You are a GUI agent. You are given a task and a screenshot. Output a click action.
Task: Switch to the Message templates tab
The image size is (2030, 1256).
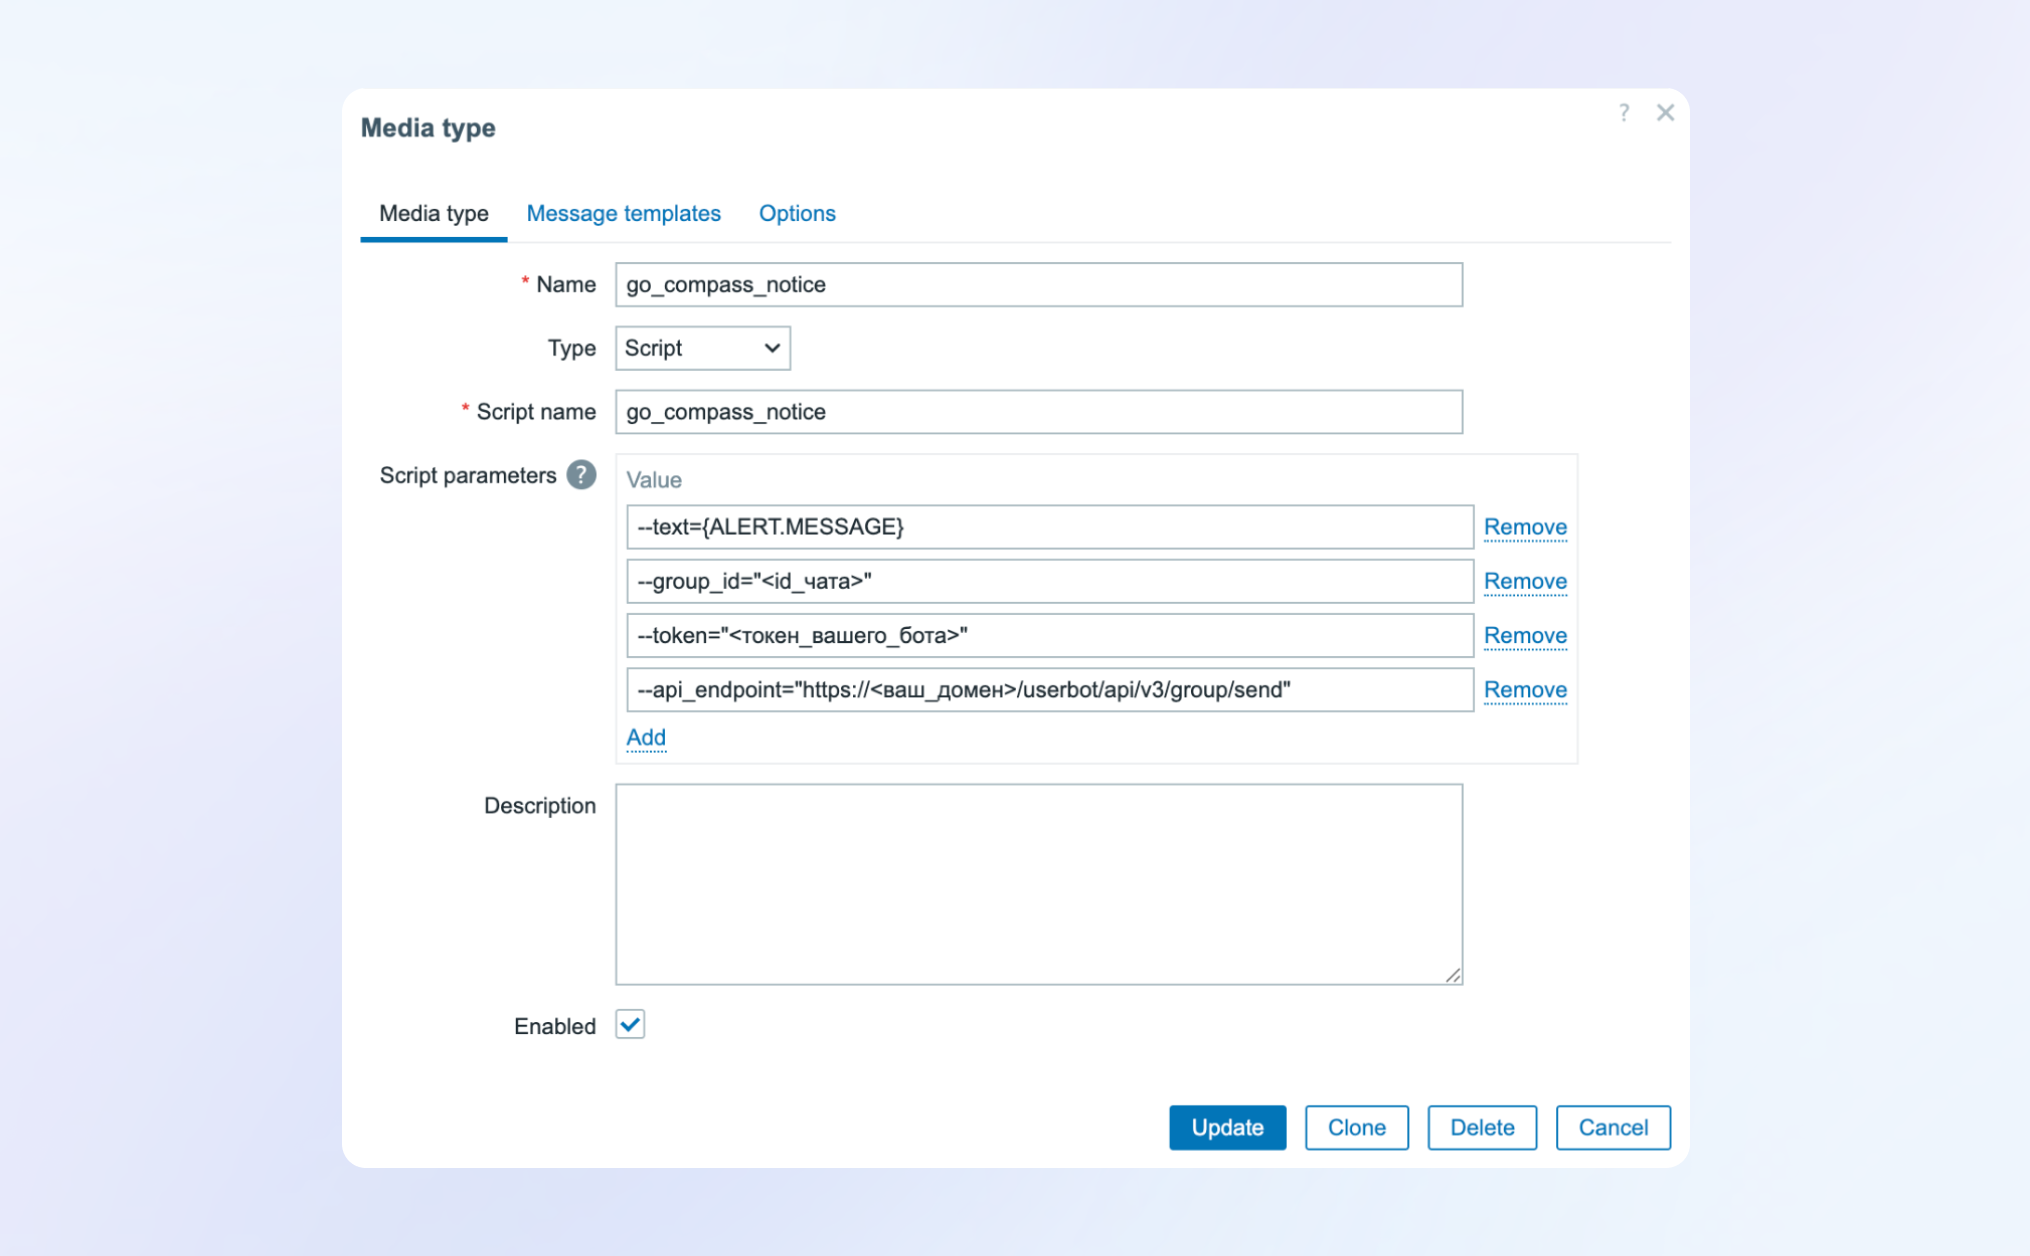[x=623, y=213]
